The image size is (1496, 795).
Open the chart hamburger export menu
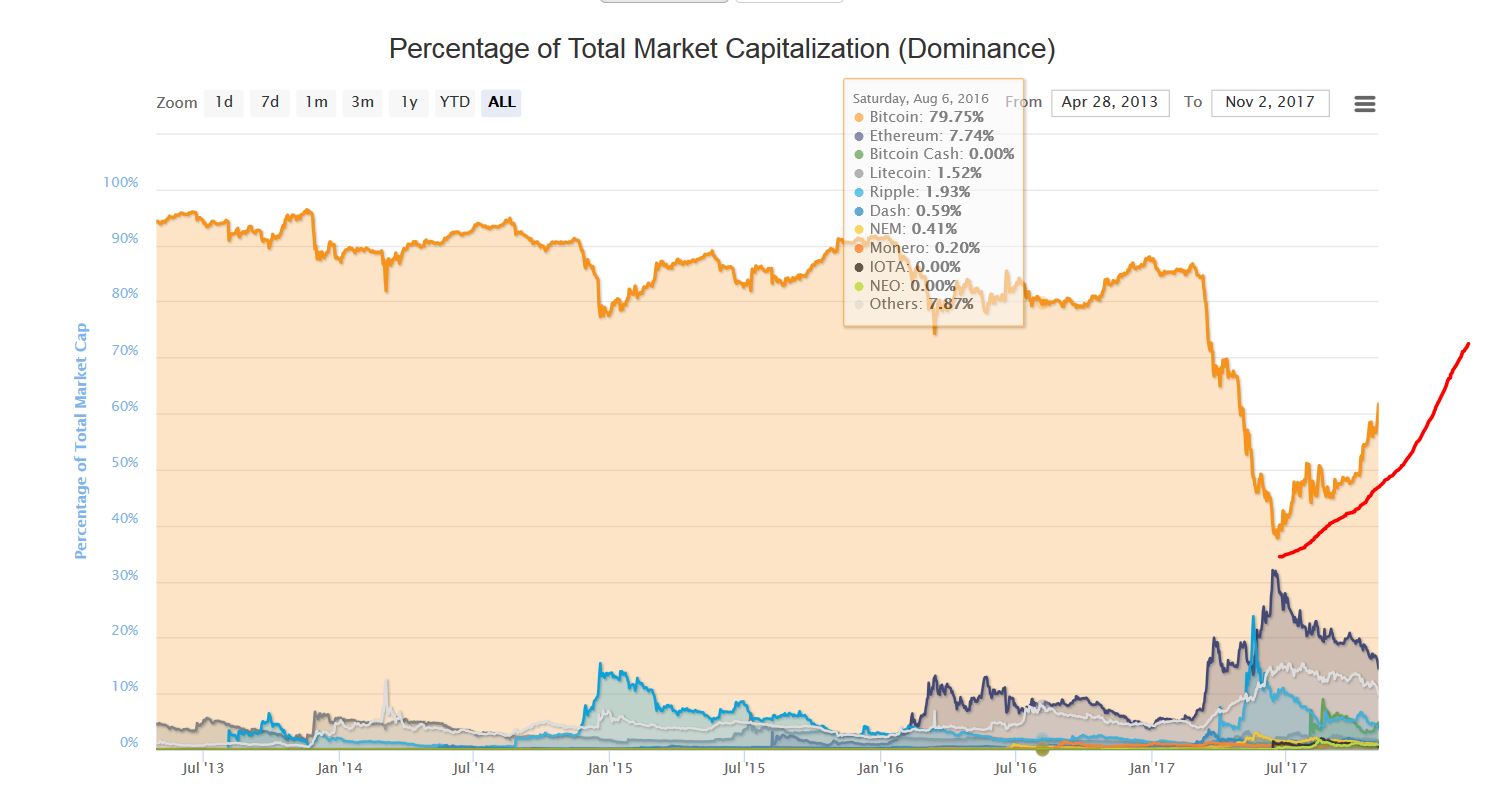[1364, 103]
